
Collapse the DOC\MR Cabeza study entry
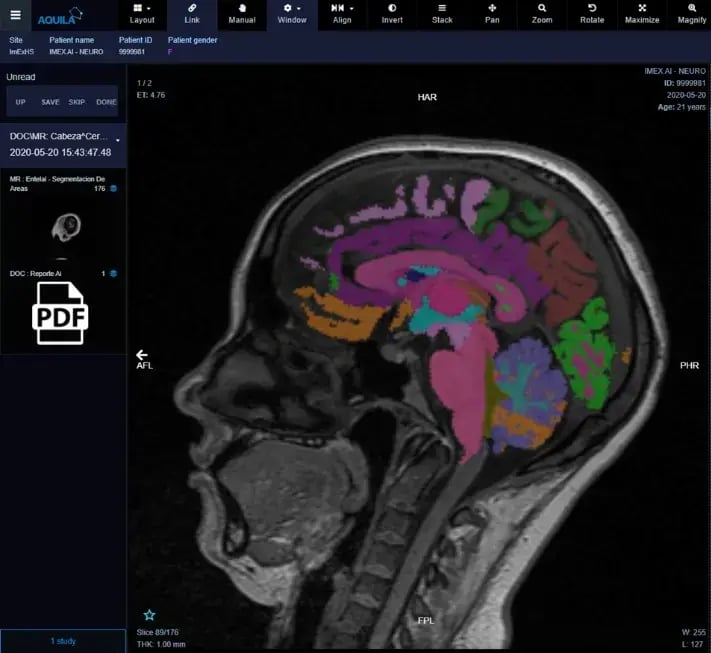coord(118,139)
